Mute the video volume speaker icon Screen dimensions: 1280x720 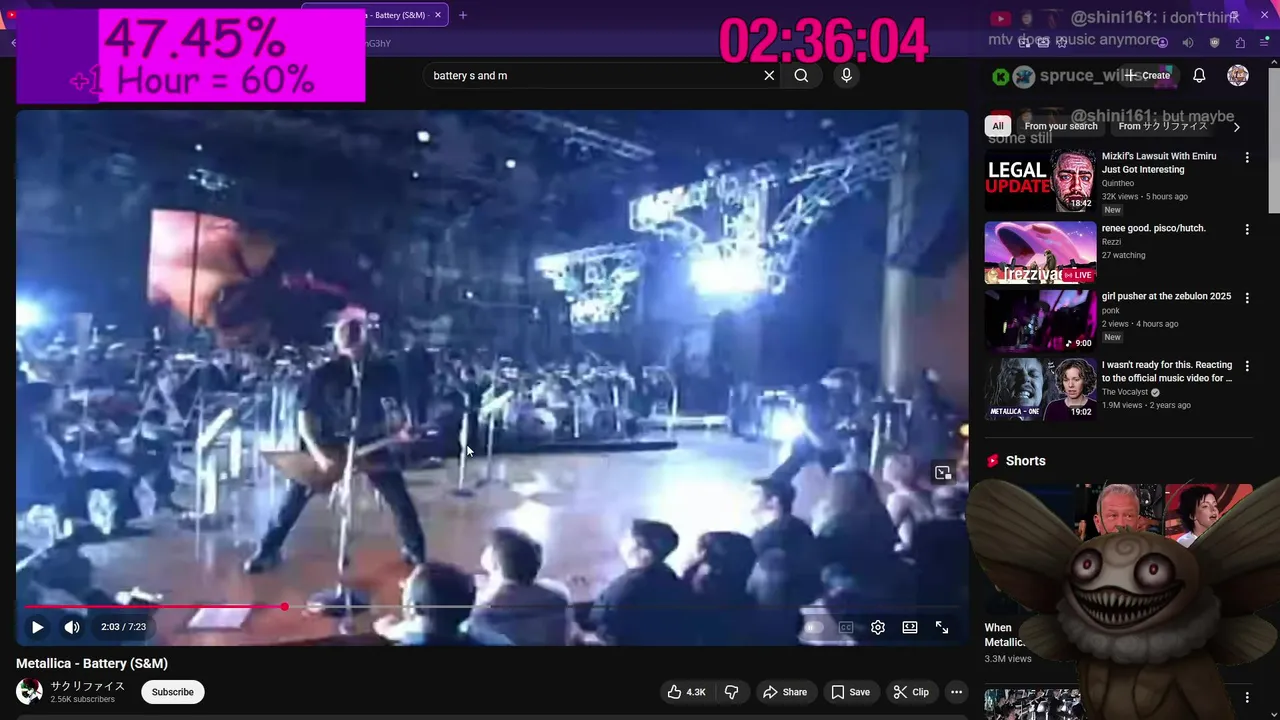(x=72, y=627)
